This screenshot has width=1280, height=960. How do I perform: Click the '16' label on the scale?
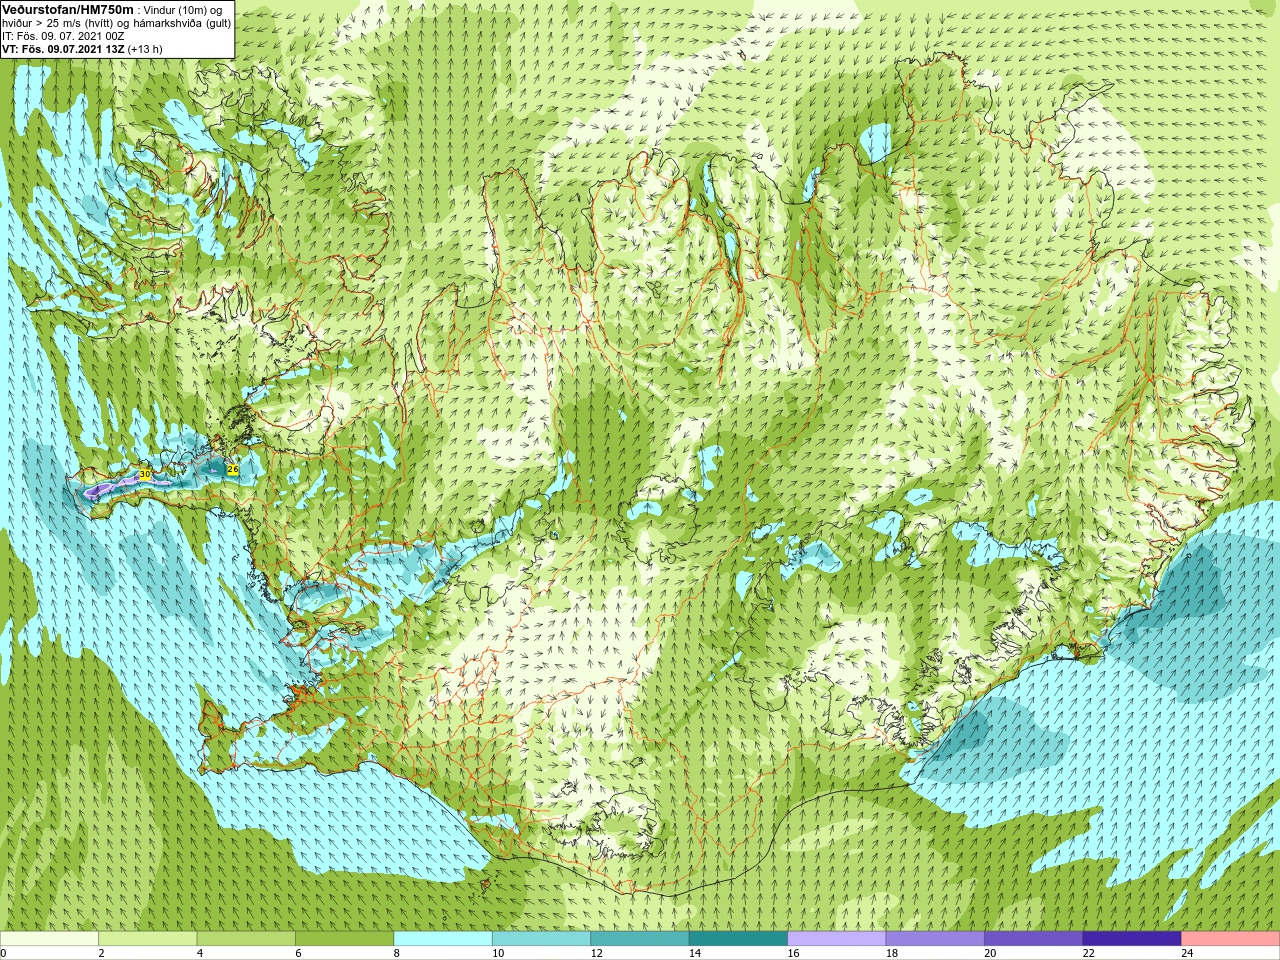pos(793,953)
